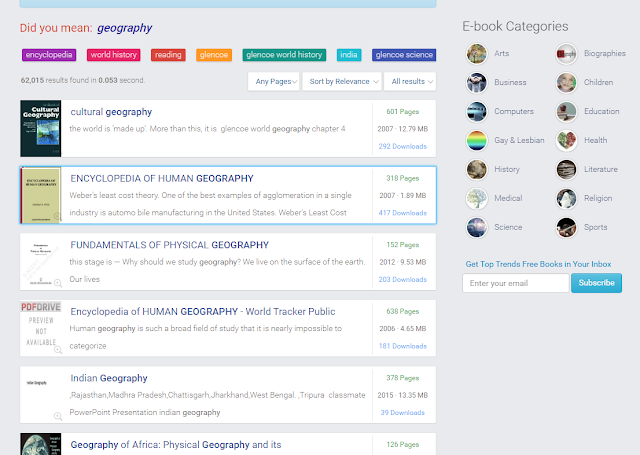
Task: Select the world history tag
Action: coord(113,55)
